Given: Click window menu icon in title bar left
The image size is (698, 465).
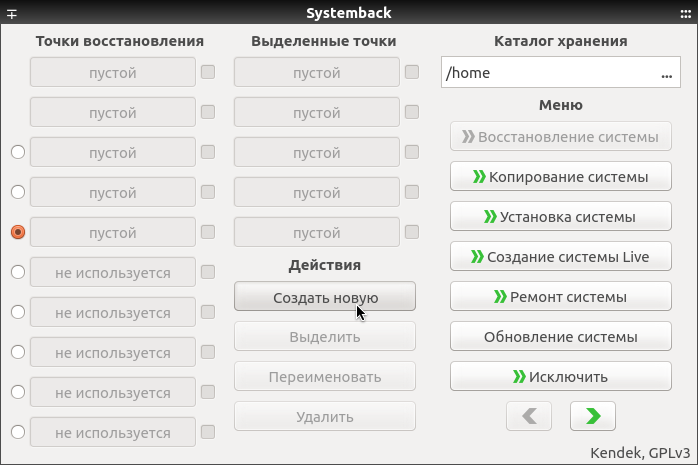Looking at the screenshot, I should [13, 13].
